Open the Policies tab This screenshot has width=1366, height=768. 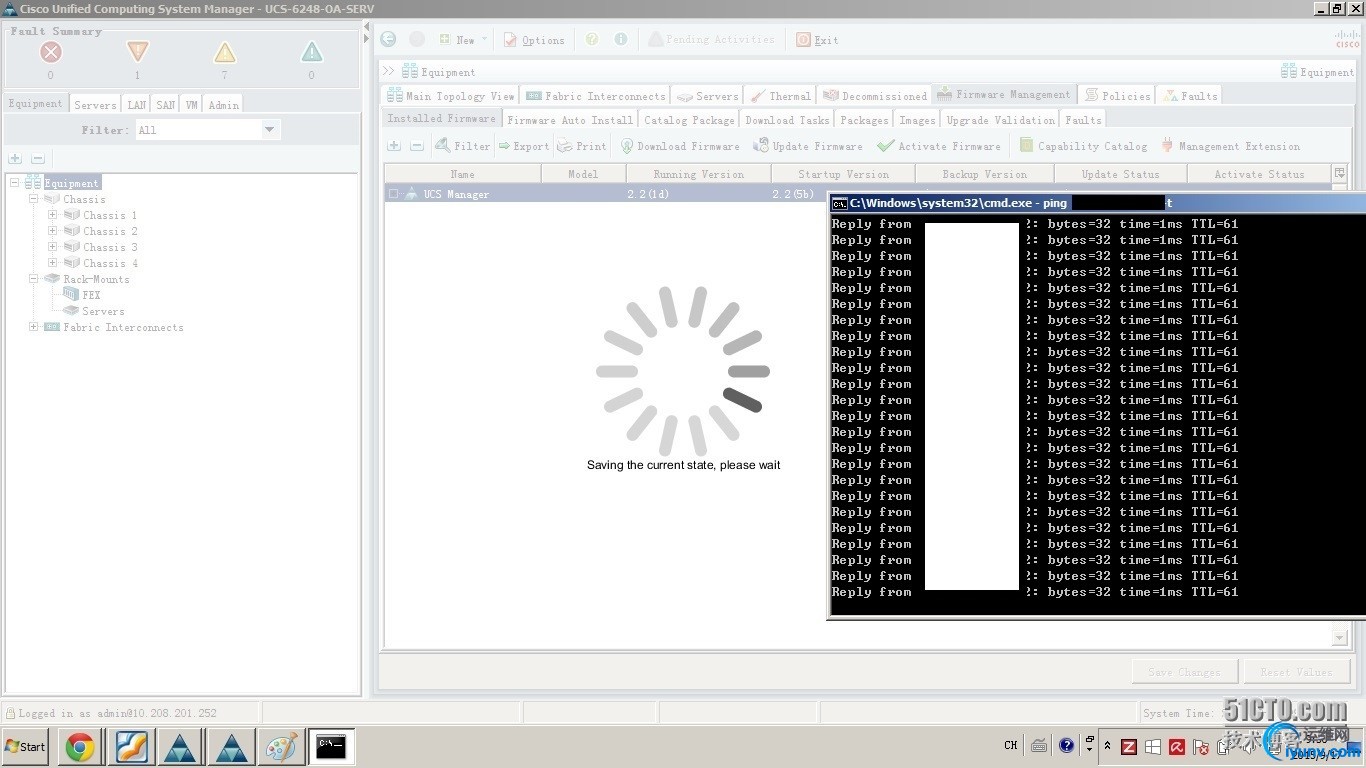[1117, 96]
